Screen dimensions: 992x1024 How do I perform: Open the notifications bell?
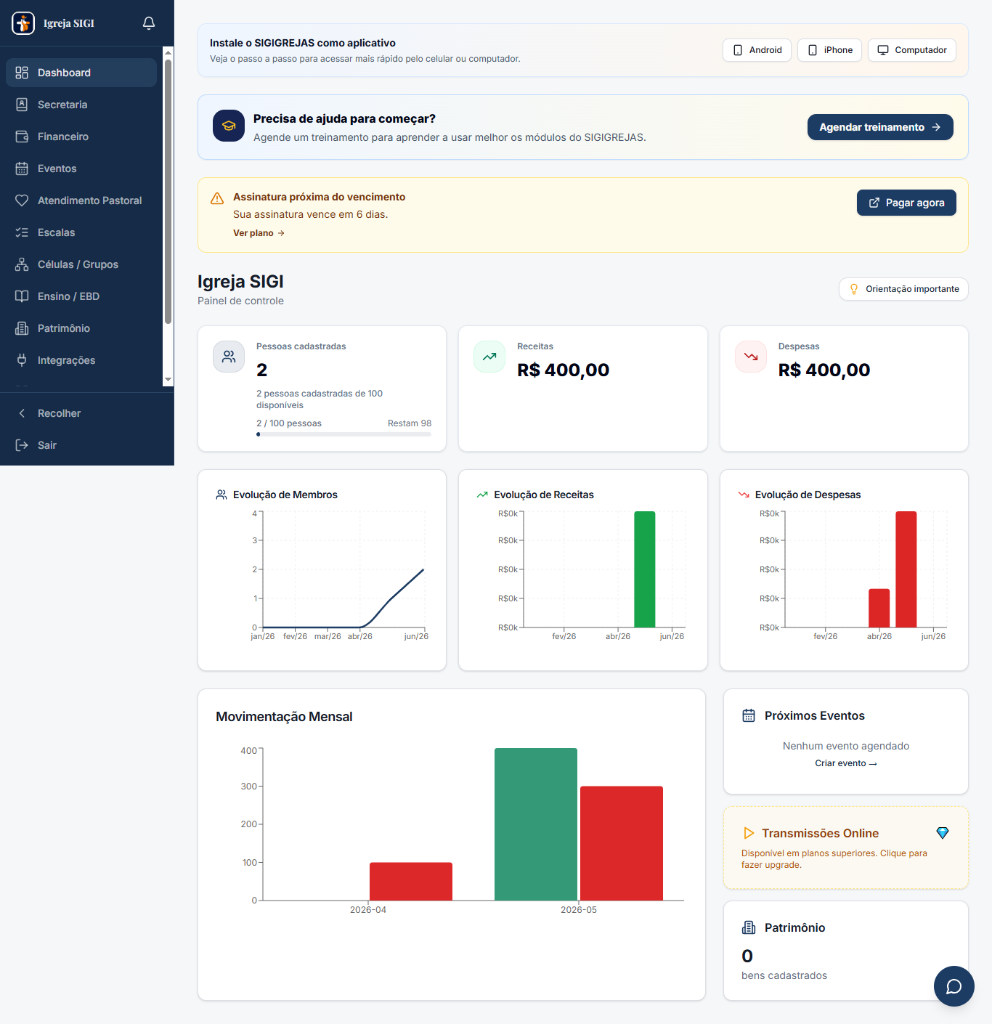(149, 24)
